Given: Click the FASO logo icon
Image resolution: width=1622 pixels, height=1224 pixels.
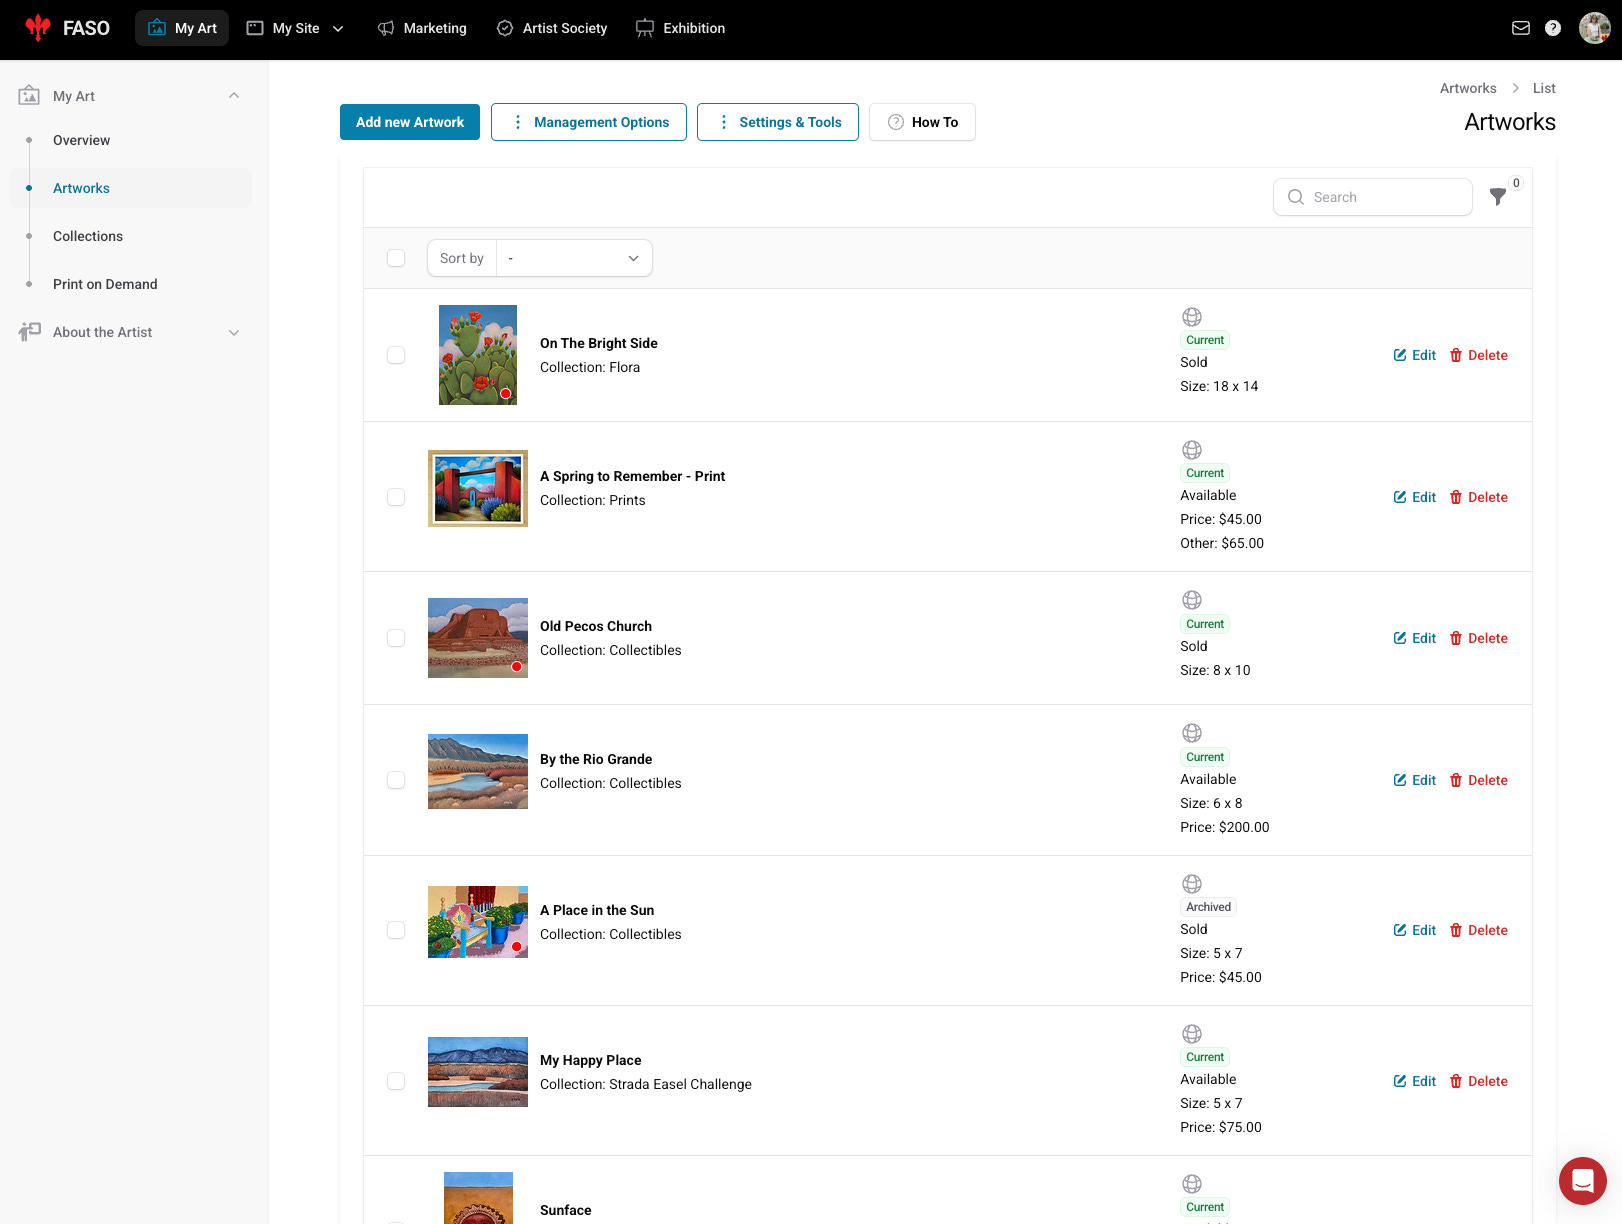Looking at the screenshot, I should click(x=38, y=28).
